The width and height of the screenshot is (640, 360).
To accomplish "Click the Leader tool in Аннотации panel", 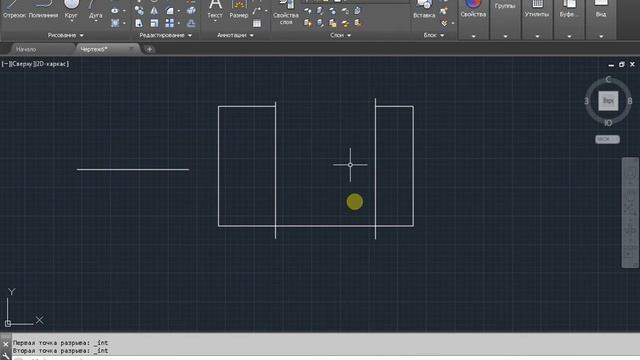I will (257, 11).
